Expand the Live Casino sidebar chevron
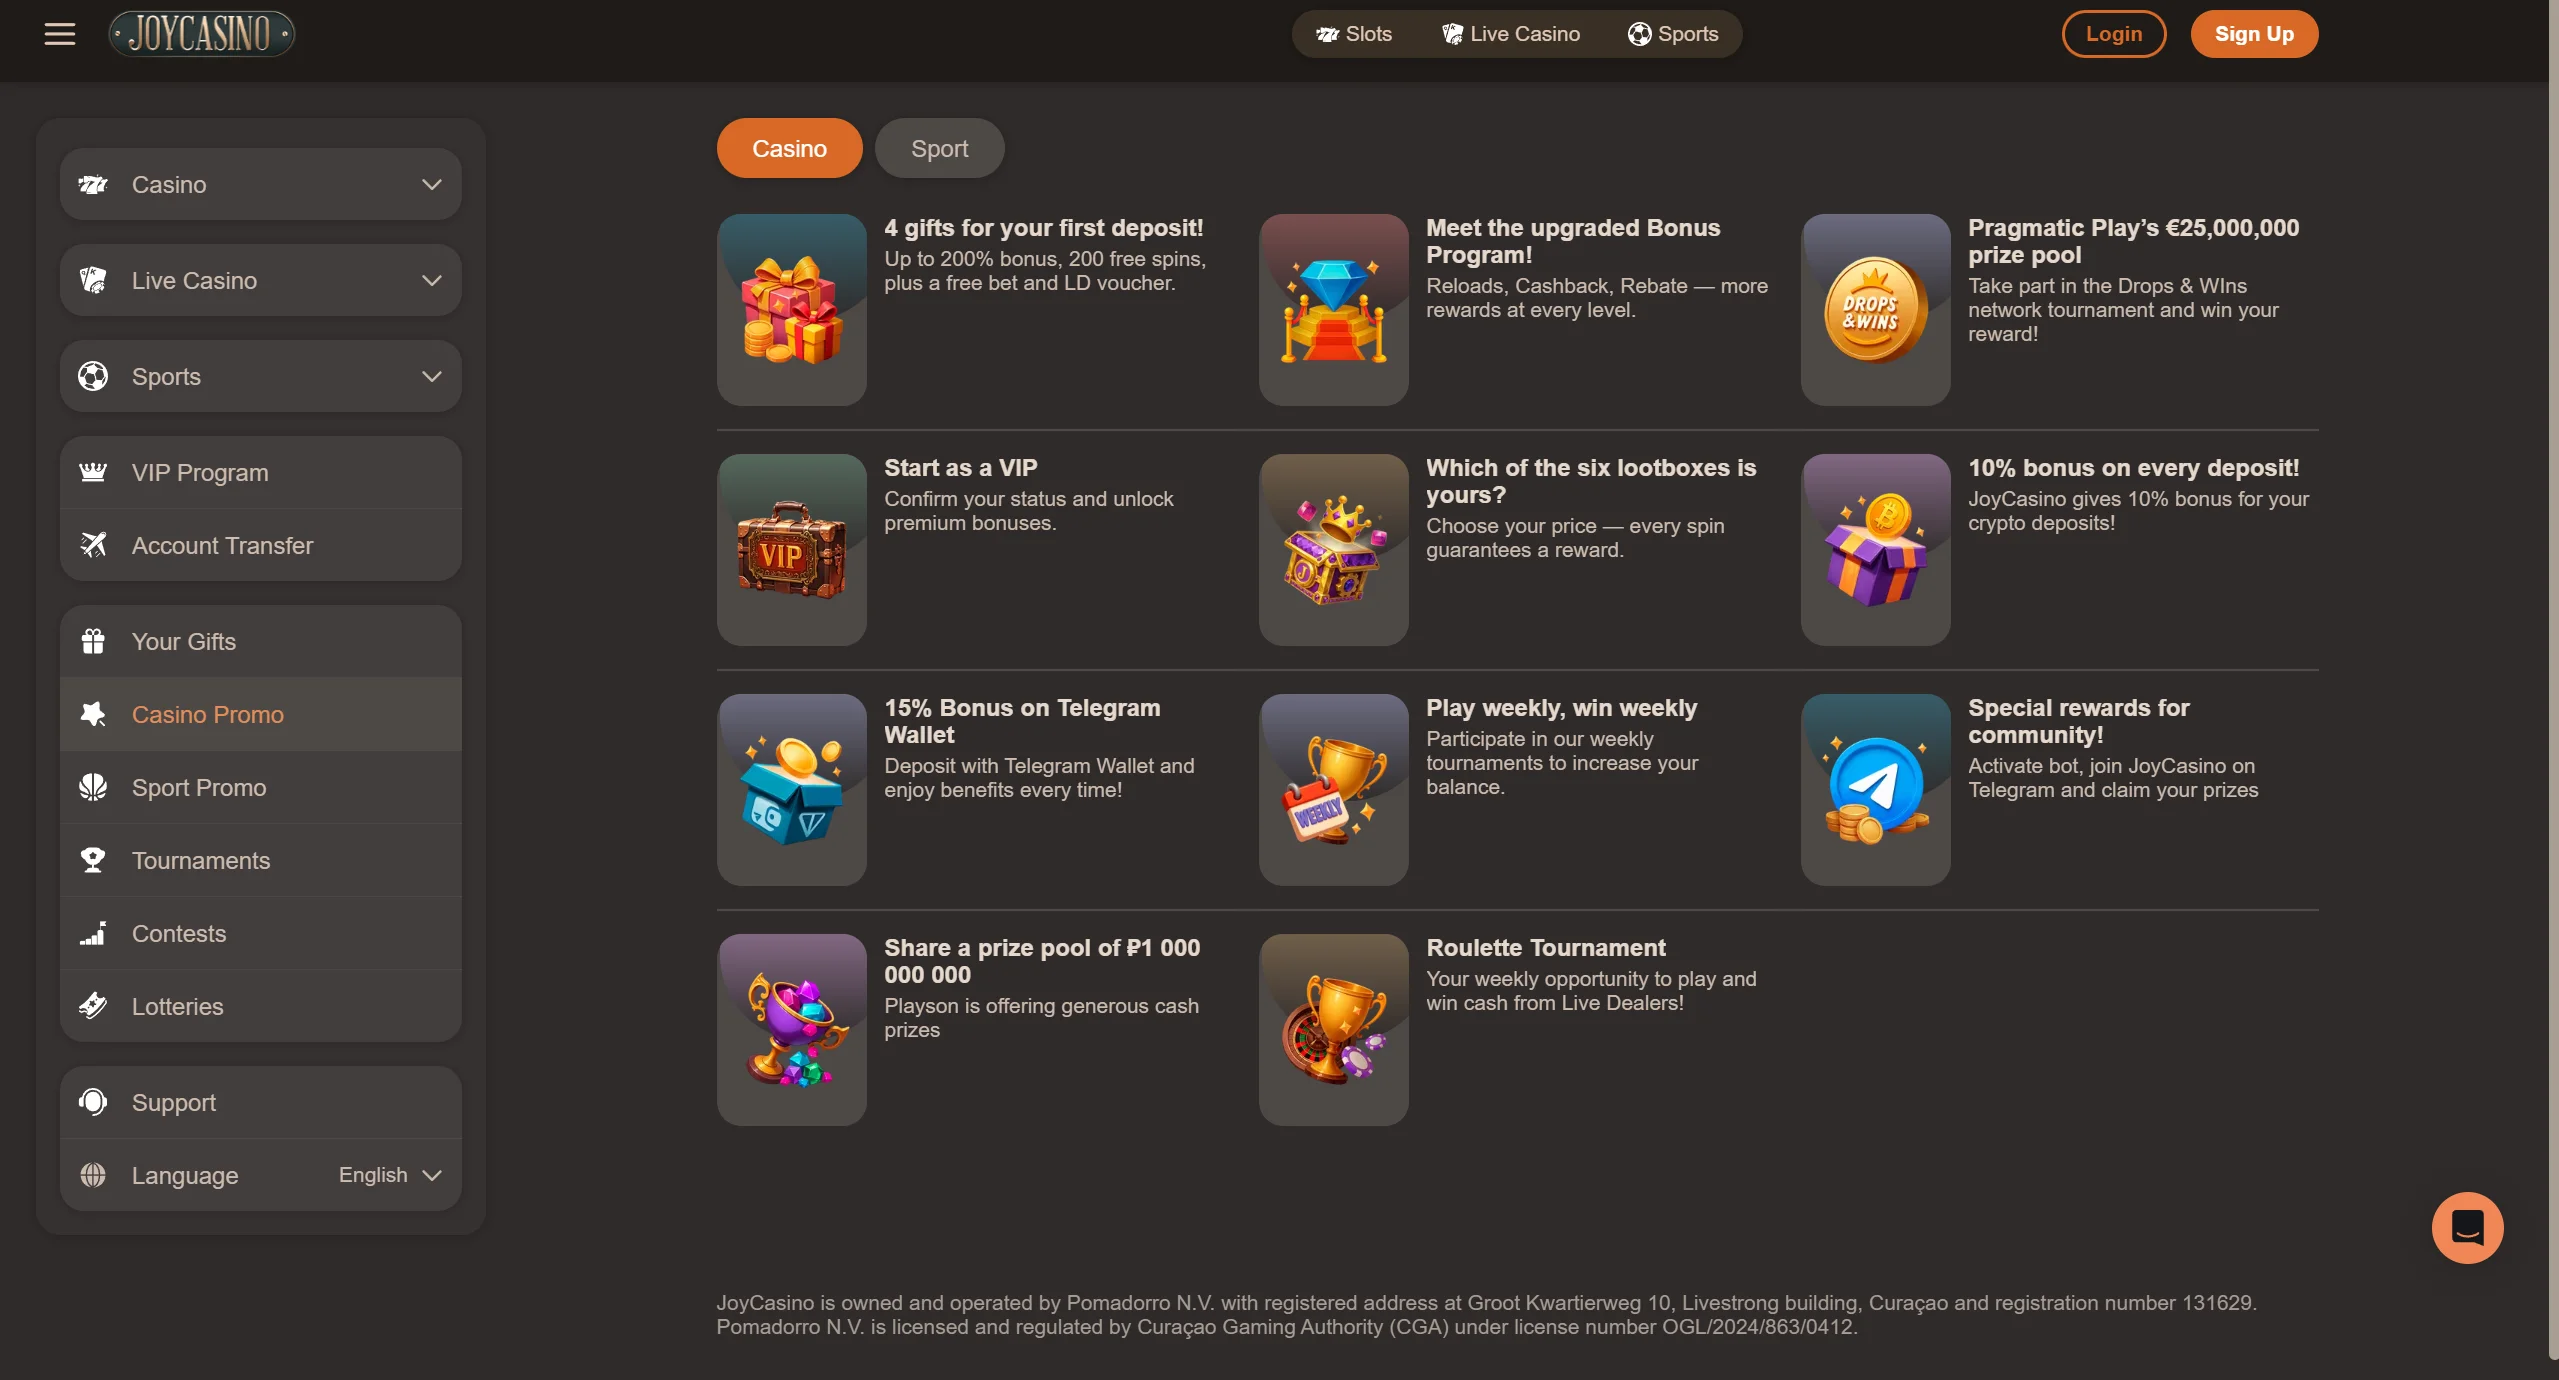Viewport: 2559px width, 1380px height. pyautogui.click(x=432, y=281)
